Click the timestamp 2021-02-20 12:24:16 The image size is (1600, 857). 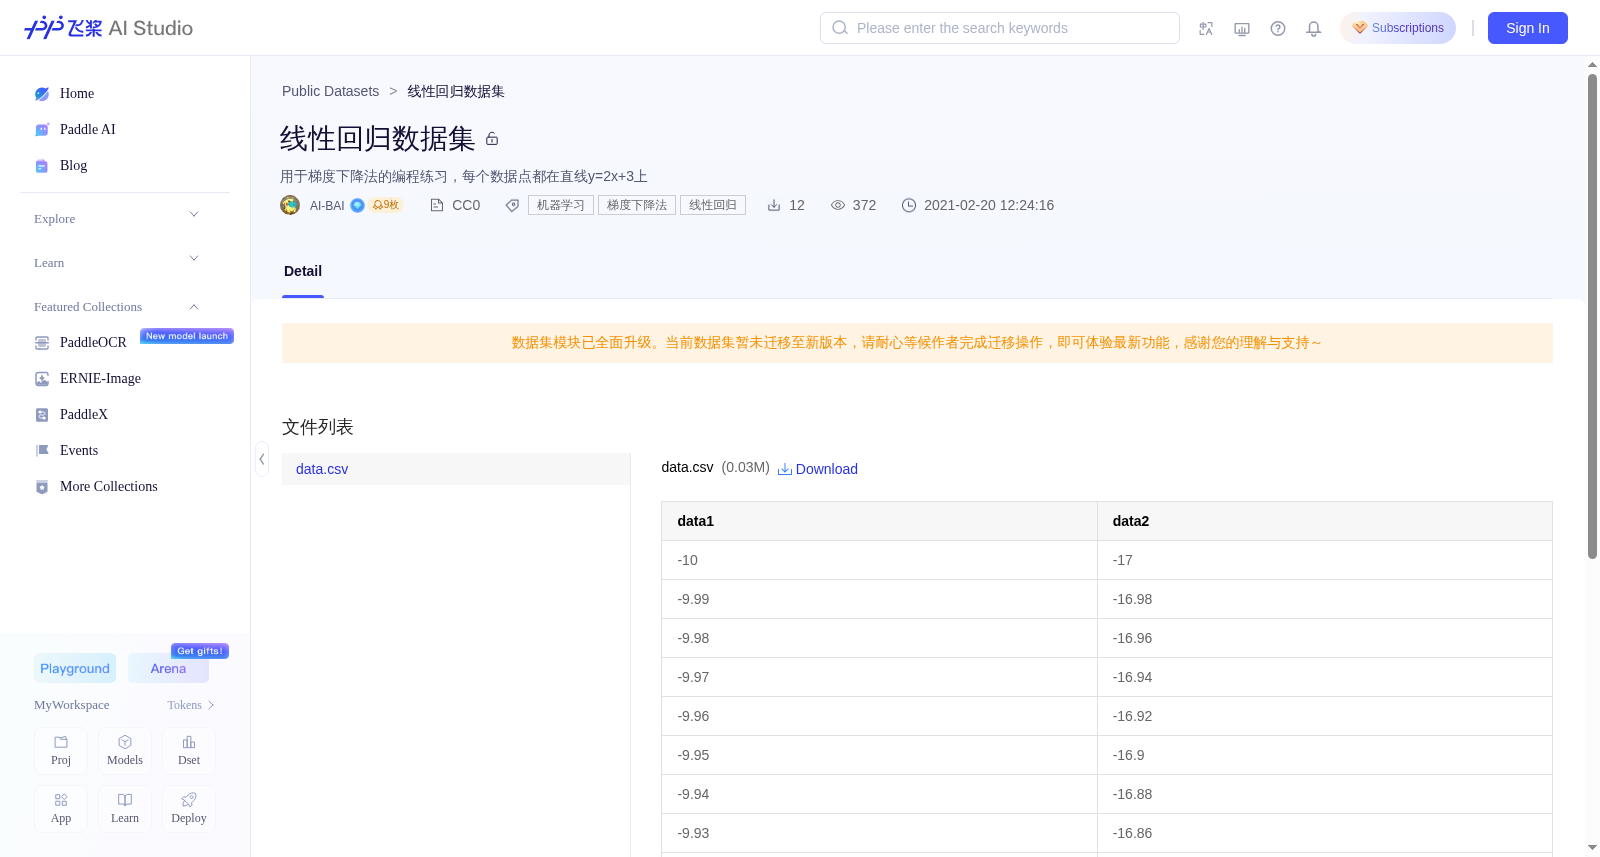click(989, 205)
